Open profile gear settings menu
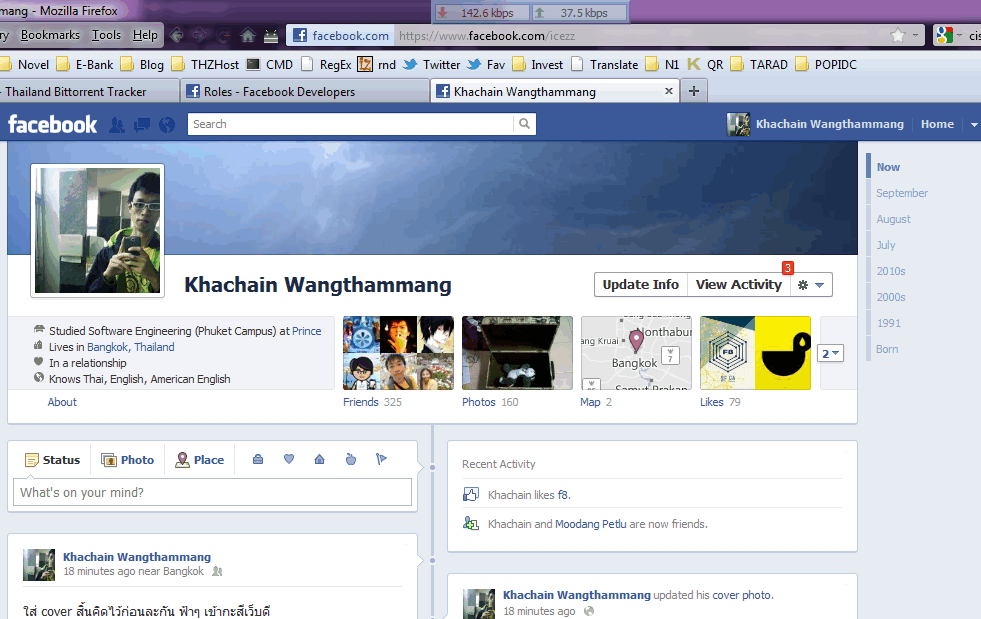981x619 pixels. 811,285
